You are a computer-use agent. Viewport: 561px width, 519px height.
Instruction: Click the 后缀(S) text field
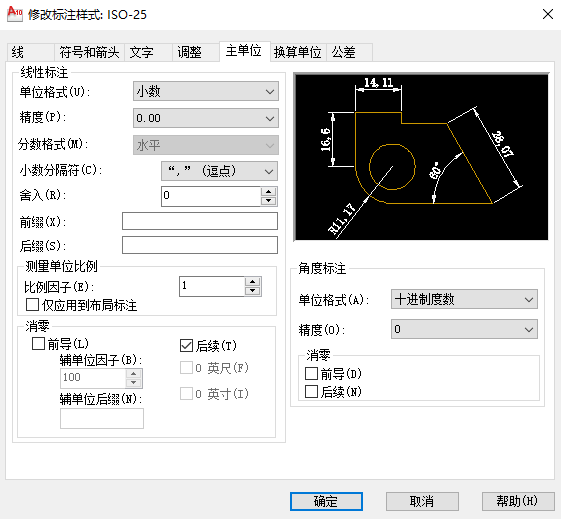200,245
